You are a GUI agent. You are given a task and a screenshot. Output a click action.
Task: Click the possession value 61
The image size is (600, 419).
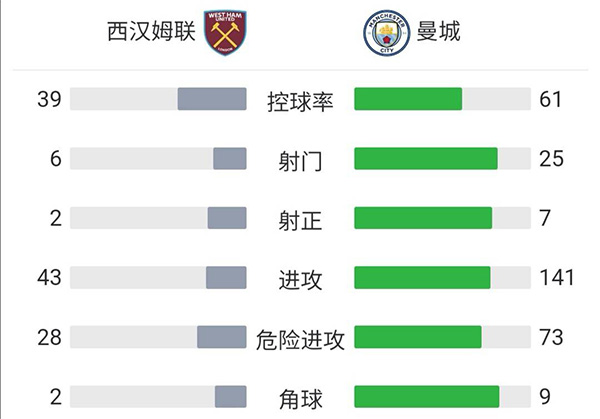551,99
